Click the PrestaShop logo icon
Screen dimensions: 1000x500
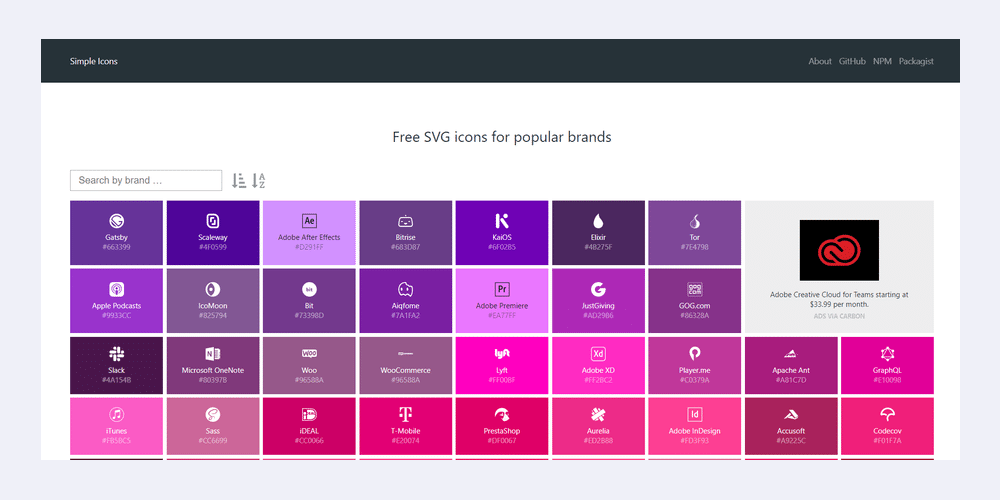coord(502,414)
